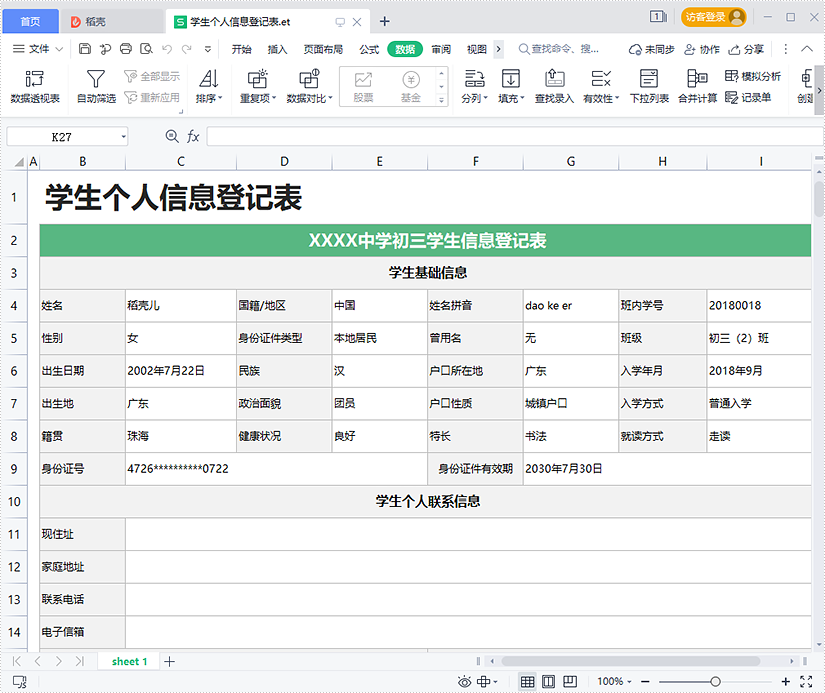Switch to the 插入 ribbon tab
The width and height of the screenshot is (825, 693).
coord(277,49)
